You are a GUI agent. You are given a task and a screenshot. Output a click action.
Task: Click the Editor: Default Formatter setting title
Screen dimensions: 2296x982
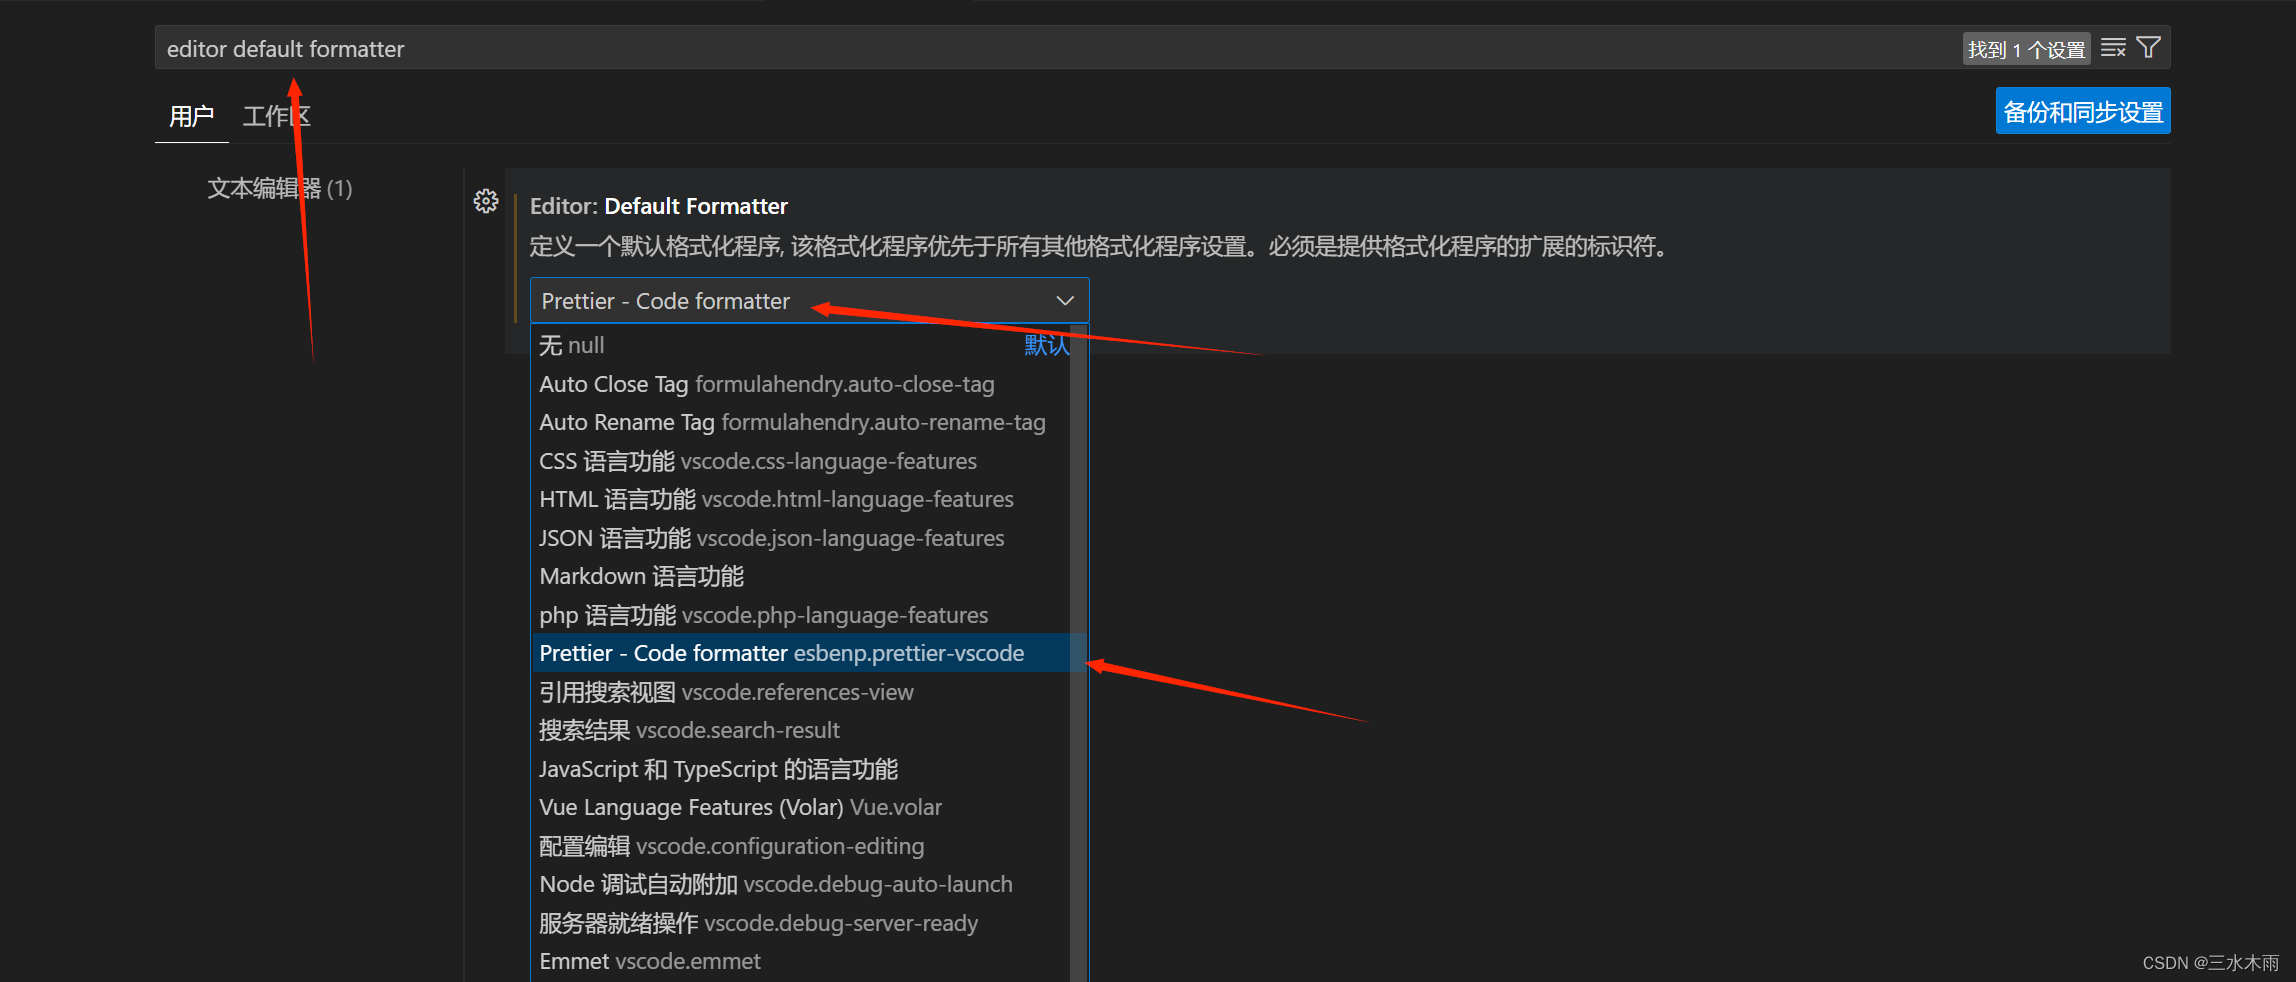point(658,206)
